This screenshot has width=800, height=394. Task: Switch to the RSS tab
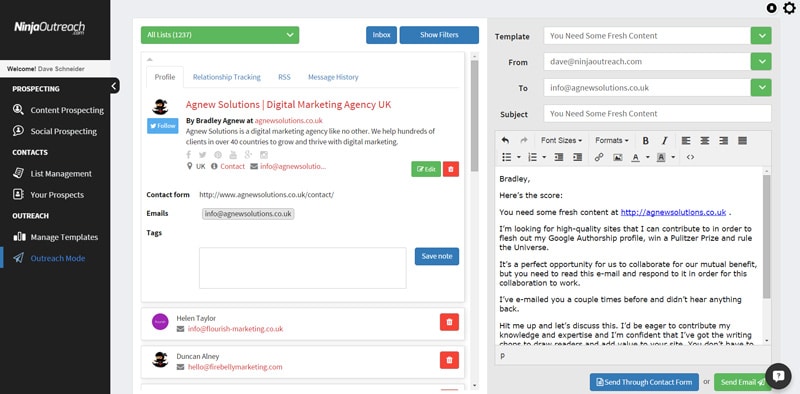(284, 77)
